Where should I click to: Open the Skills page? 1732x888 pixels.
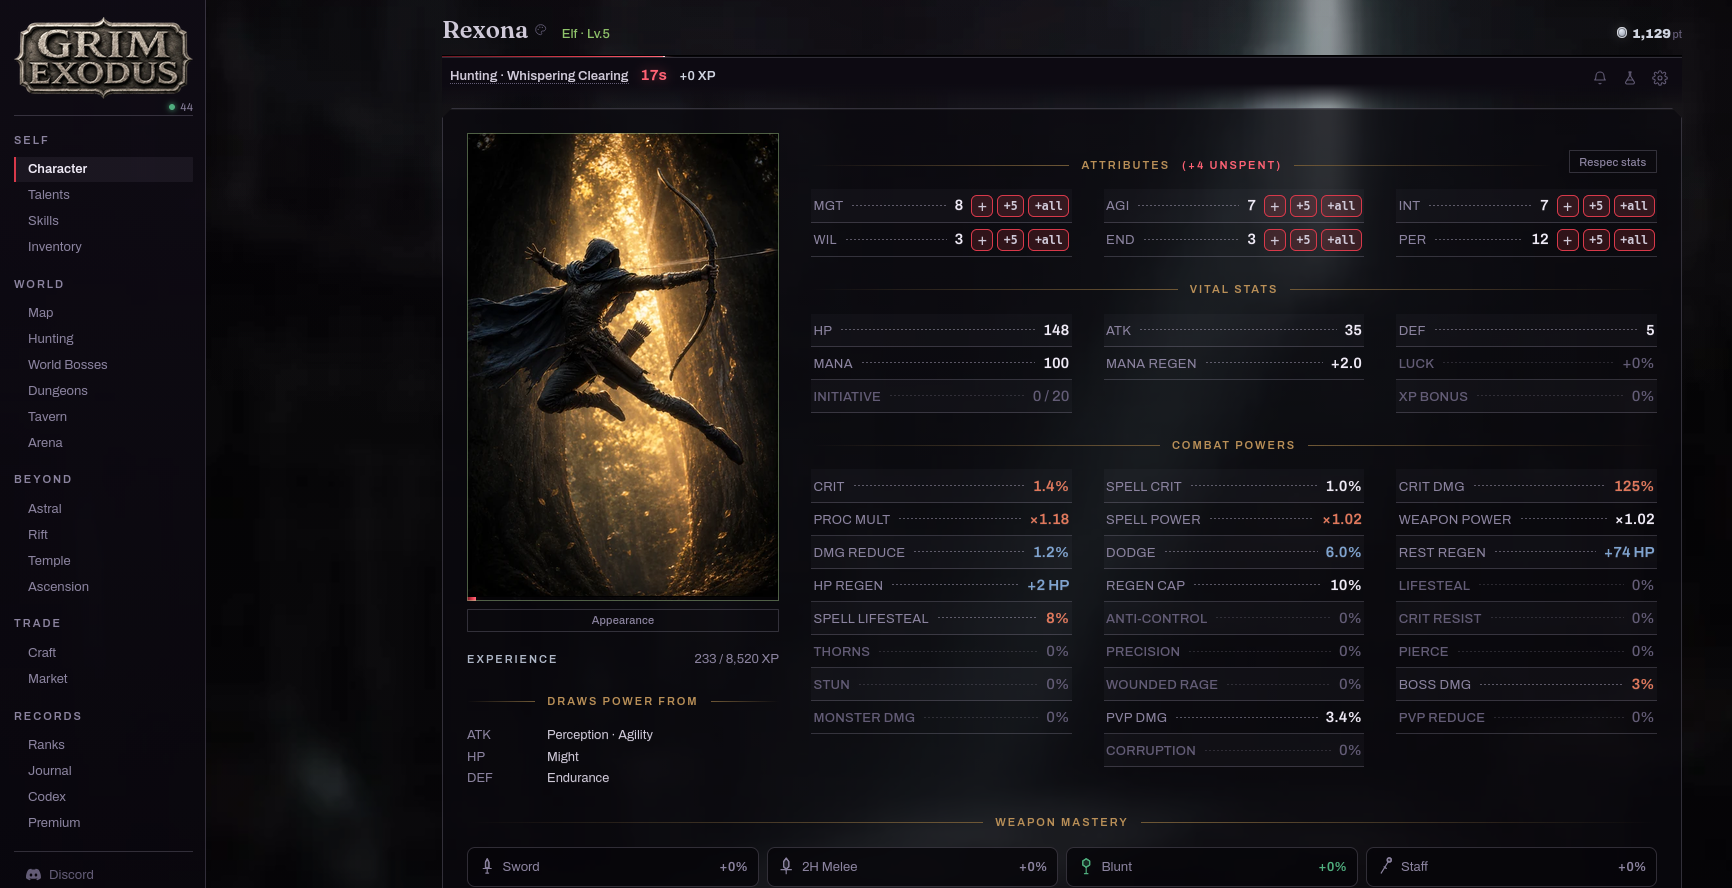[104, 221]
